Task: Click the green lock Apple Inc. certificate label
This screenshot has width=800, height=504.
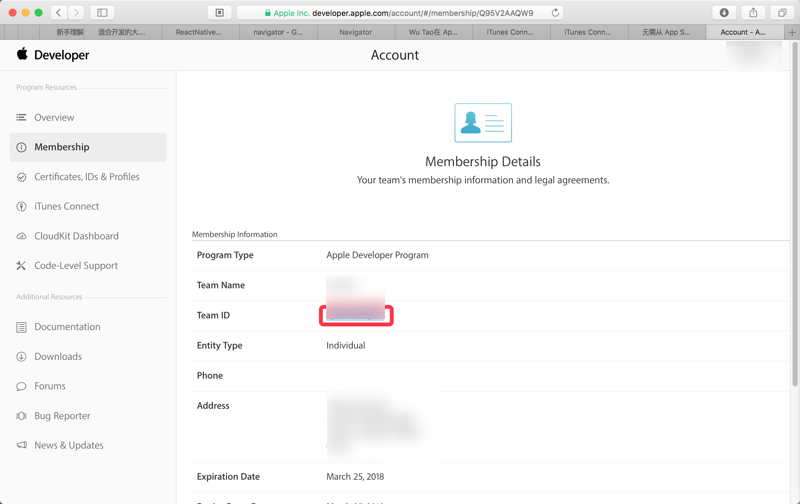Action: [287, 13]
